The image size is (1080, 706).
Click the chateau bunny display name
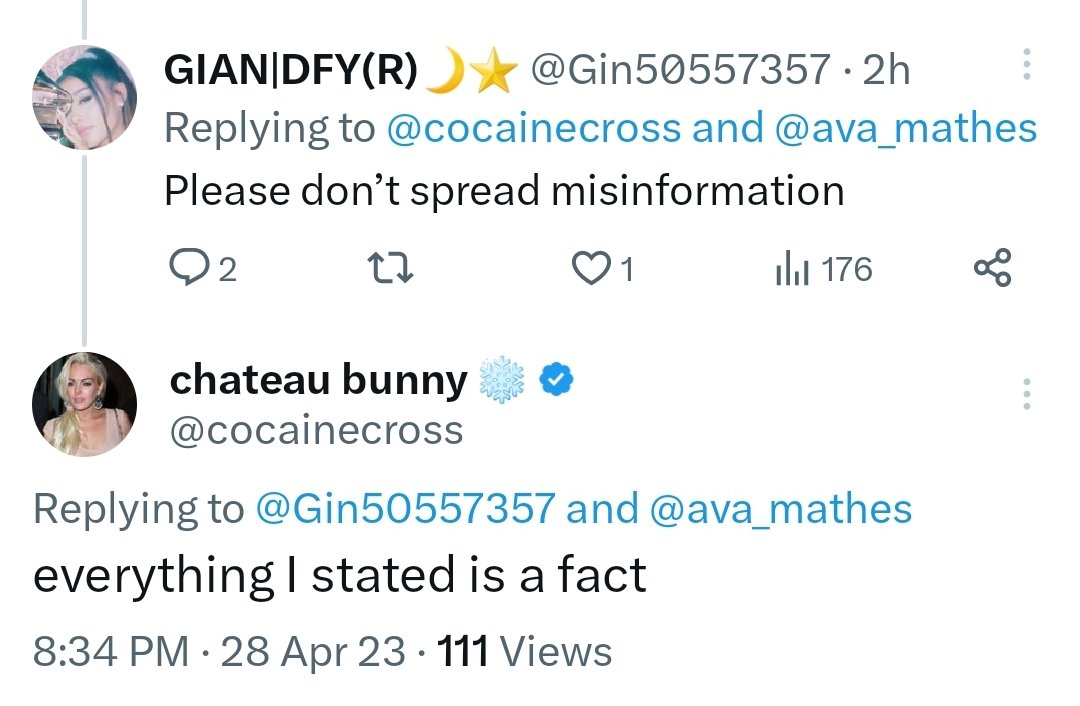(319, 380)
